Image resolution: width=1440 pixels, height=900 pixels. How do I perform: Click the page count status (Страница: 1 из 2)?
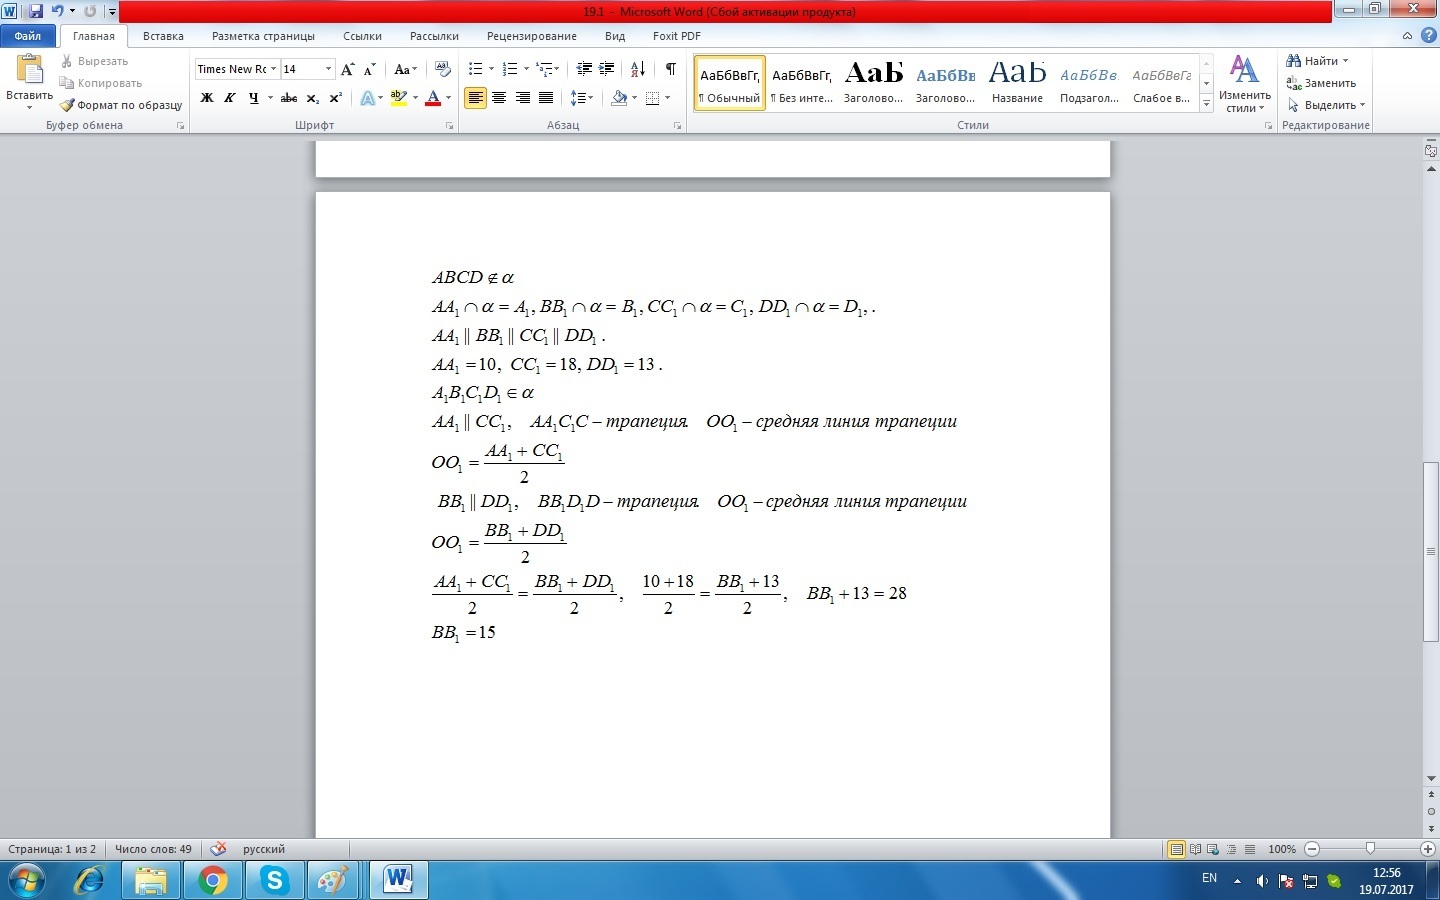52,849
